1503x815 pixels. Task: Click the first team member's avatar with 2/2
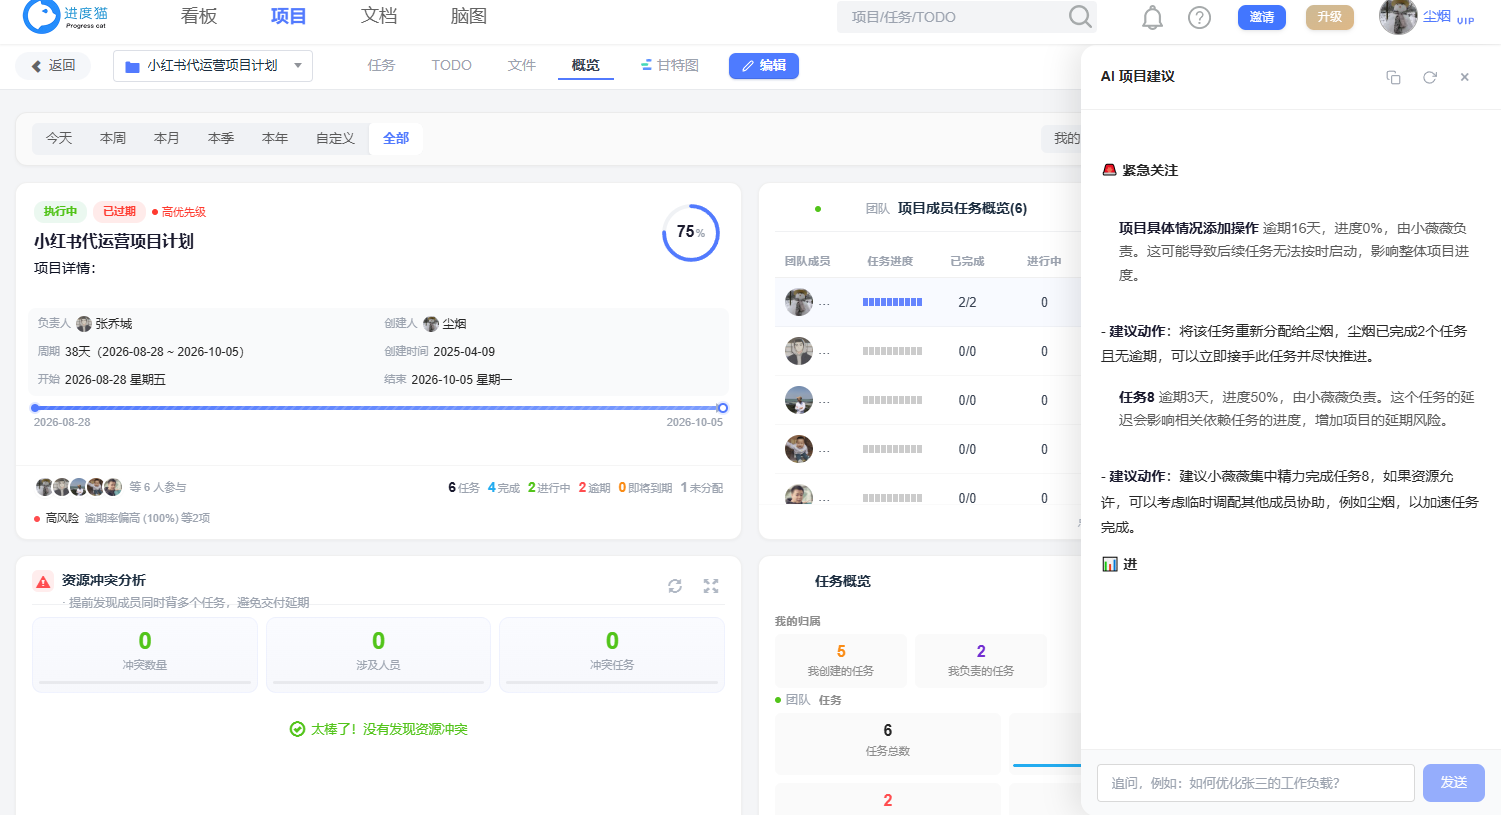point(799,302)
